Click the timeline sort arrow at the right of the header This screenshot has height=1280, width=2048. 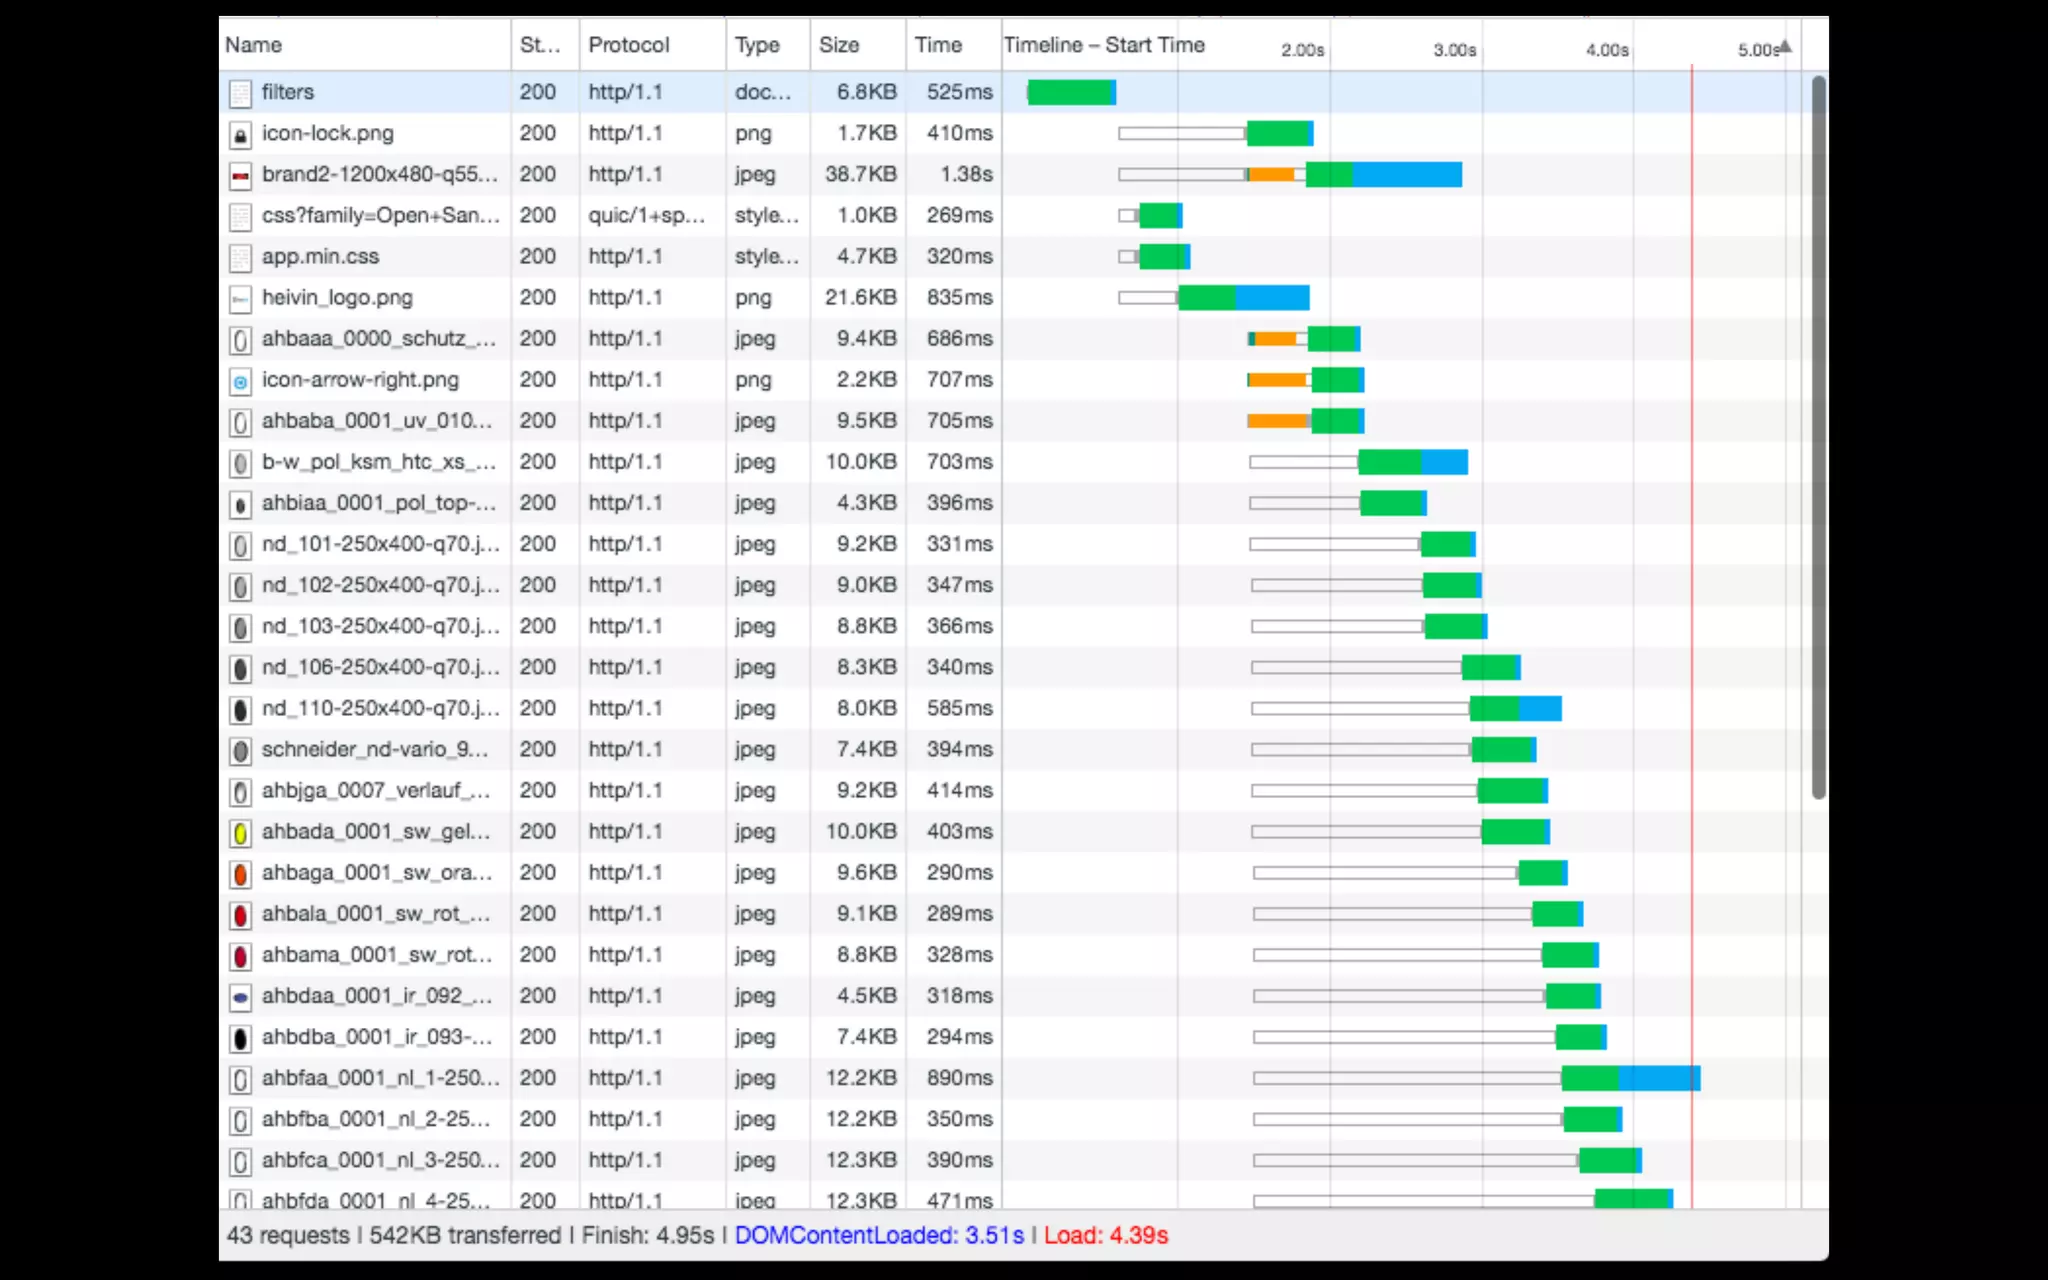tap(1786, 47)
